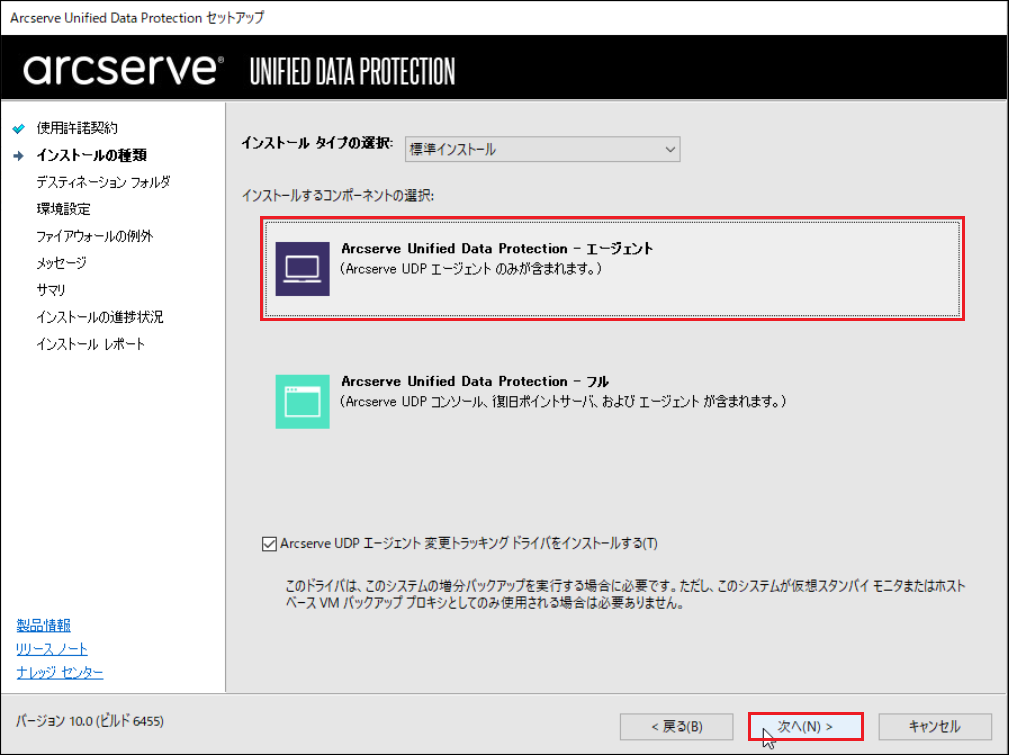The width and height of the screenshot is (1009, 755).
Task: Click the キャンセル button
Action: click(x=935, y=727)
